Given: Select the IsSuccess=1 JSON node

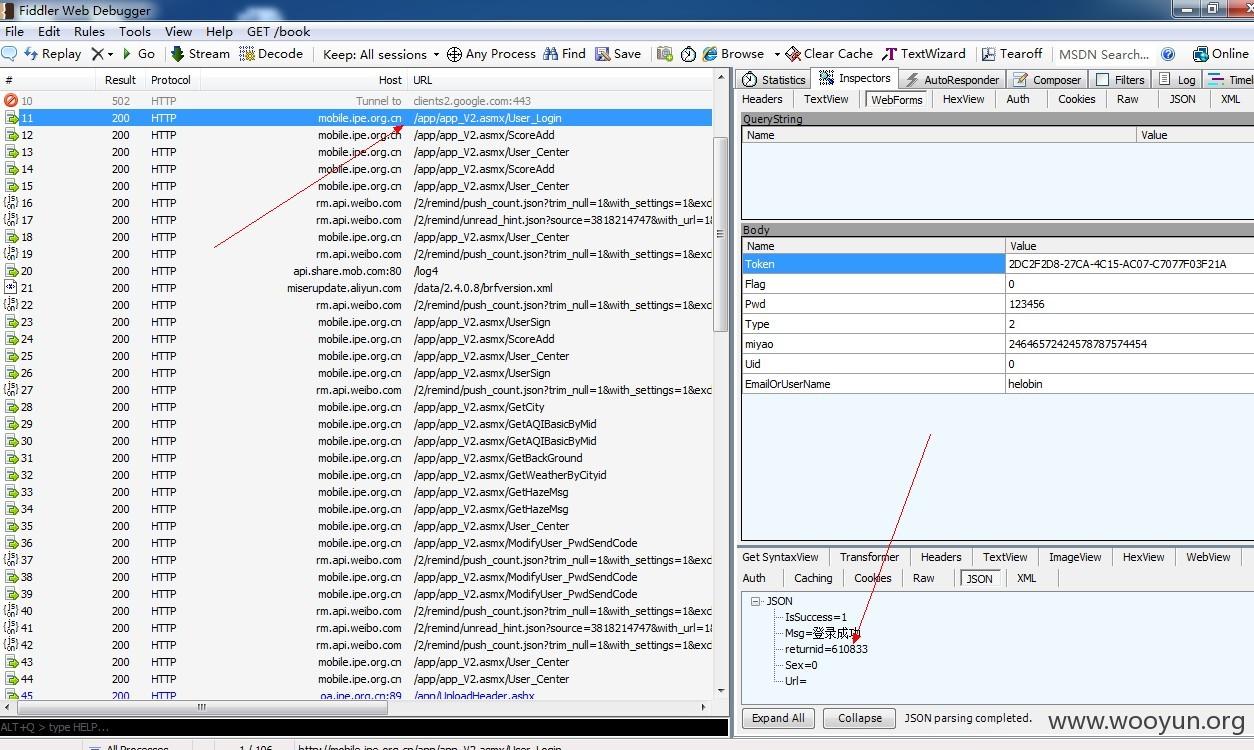Looking at the screenshot, I should [816, 617].
